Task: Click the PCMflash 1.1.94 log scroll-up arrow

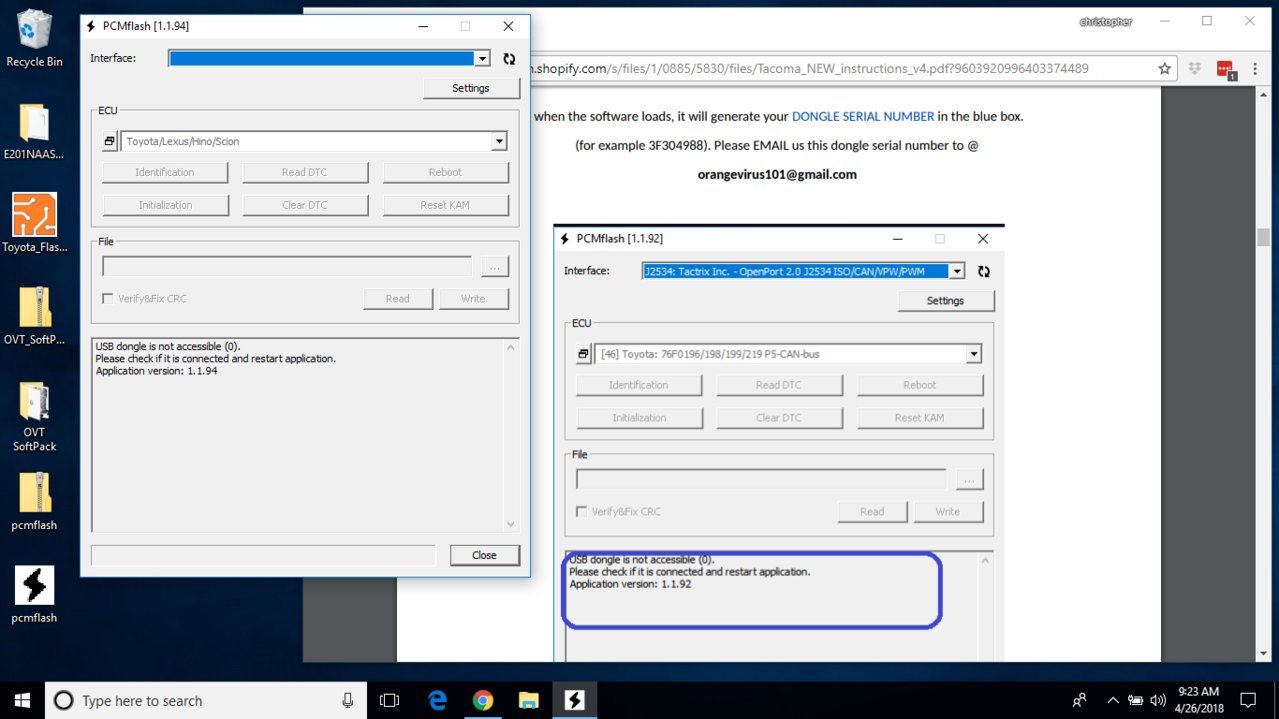Action: pyautogui.click(x=511, y=348)
